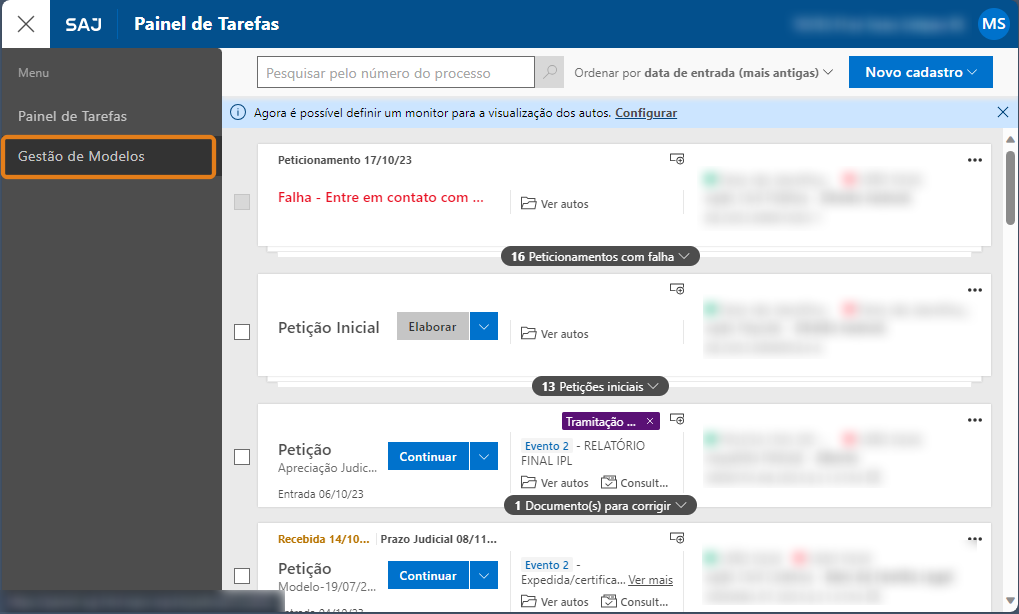This screenshot has width=1019, height=614.
Task: Click the Configurar link in the banner
Action: (x=645, y=113)
